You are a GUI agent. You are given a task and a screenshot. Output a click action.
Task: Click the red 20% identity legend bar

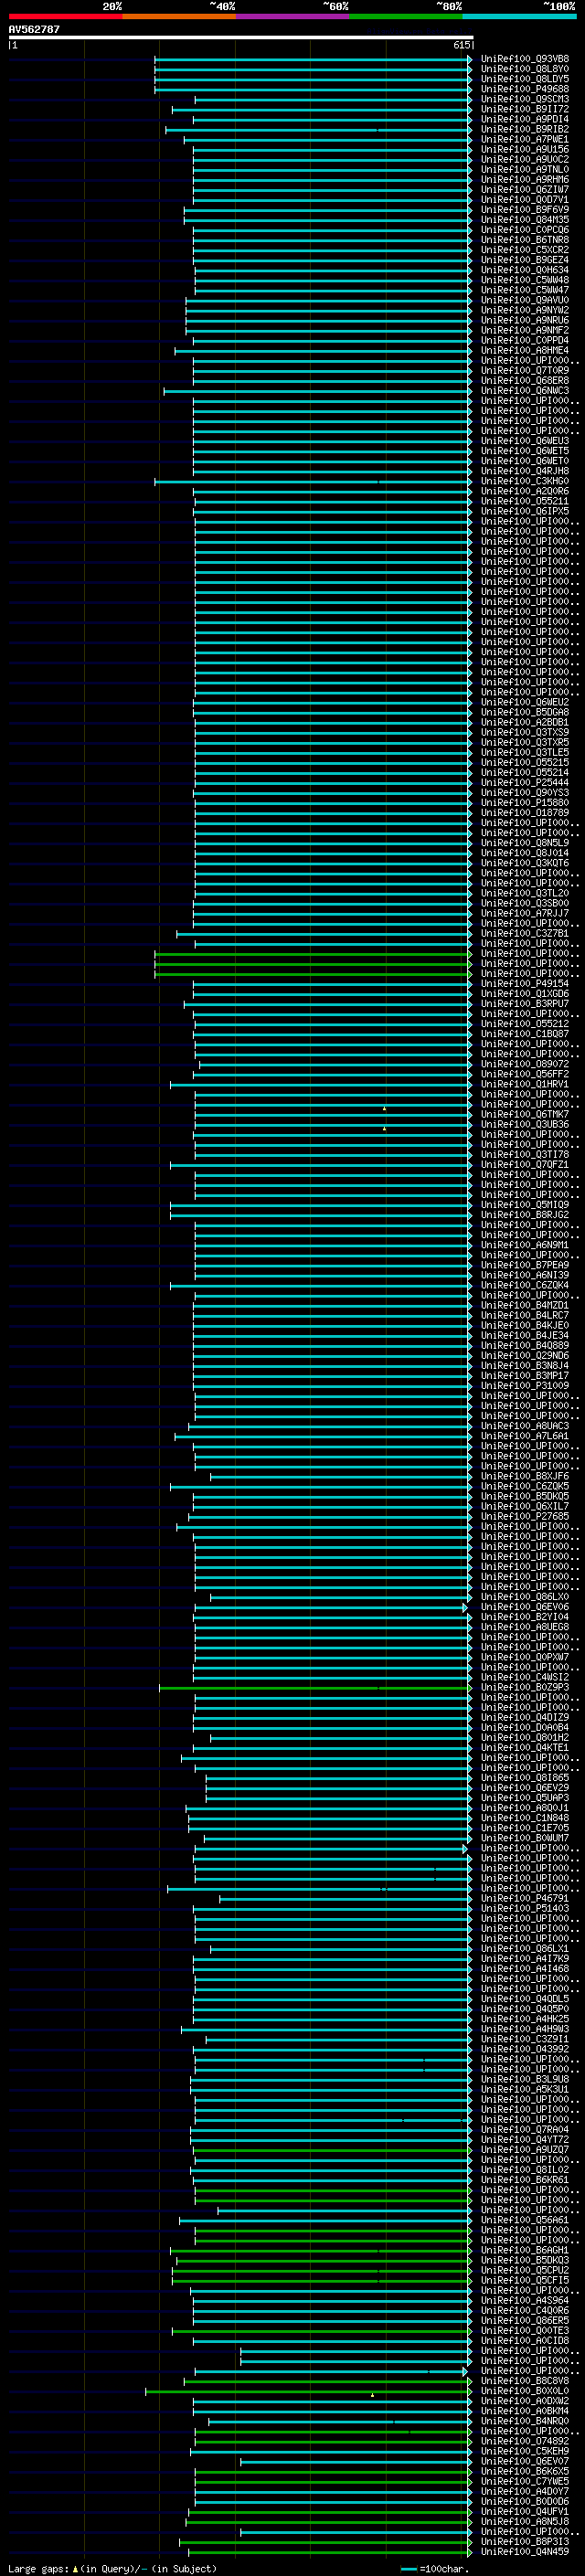[x=65, y=16]
